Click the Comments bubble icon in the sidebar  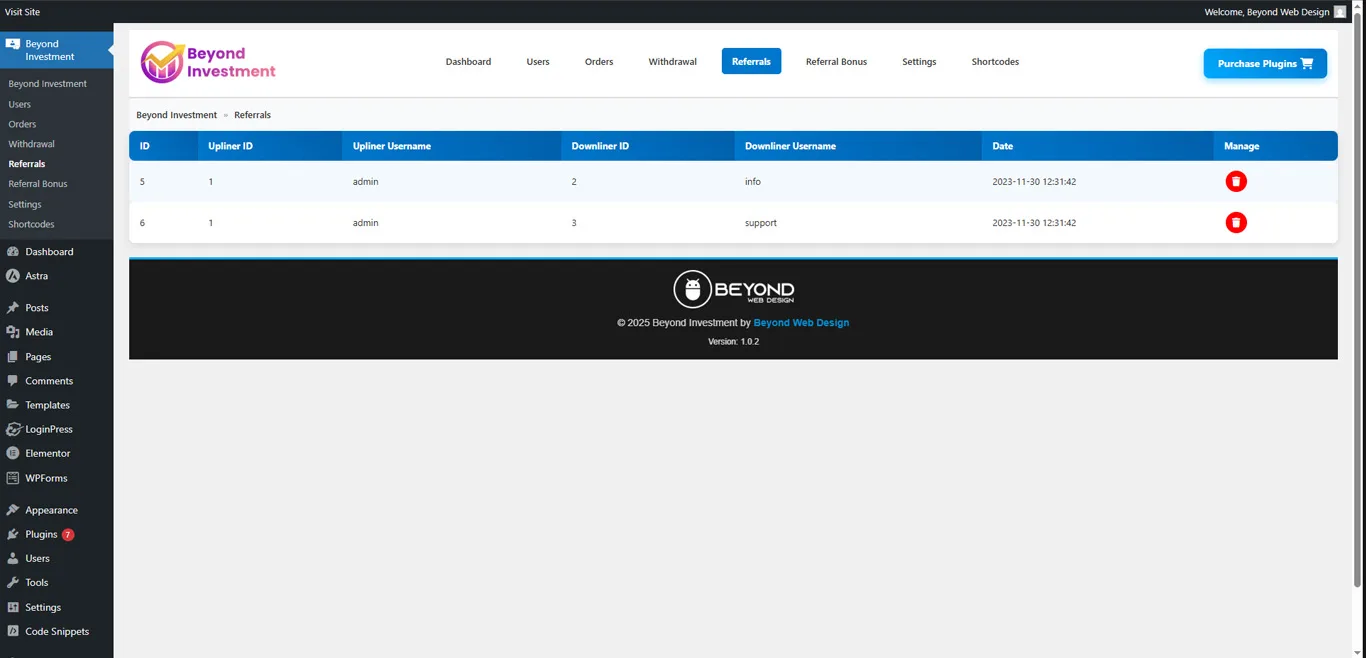(12, 381)
